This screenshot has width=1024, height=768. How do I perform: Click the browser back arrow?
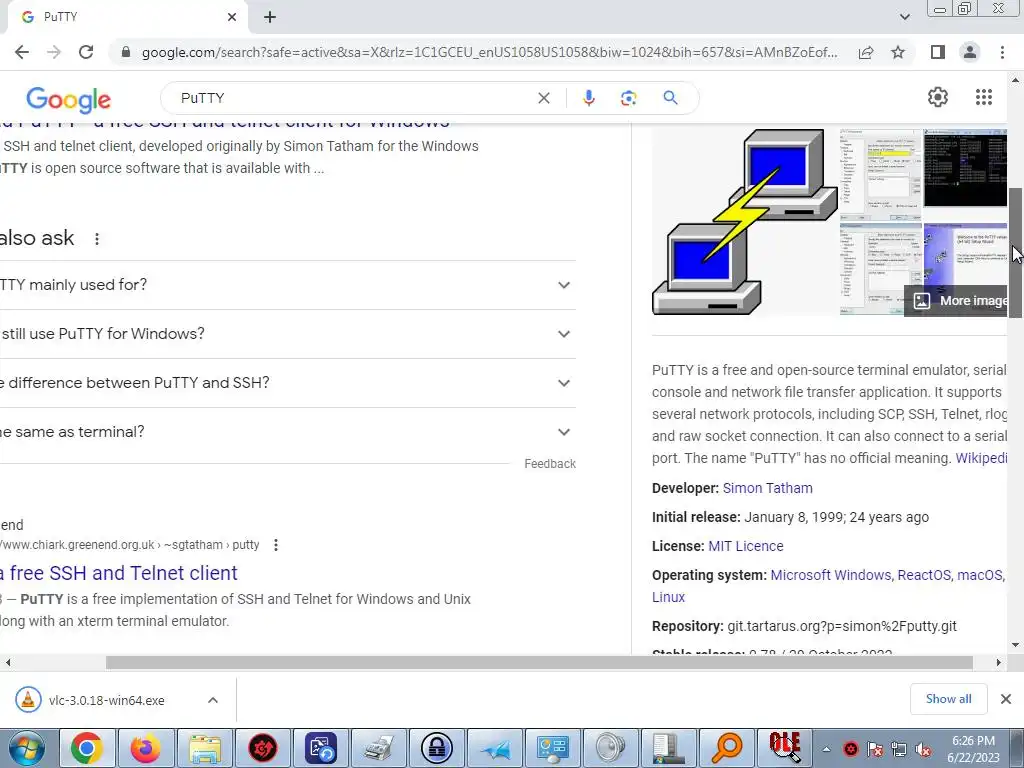(x=22, y=52)
